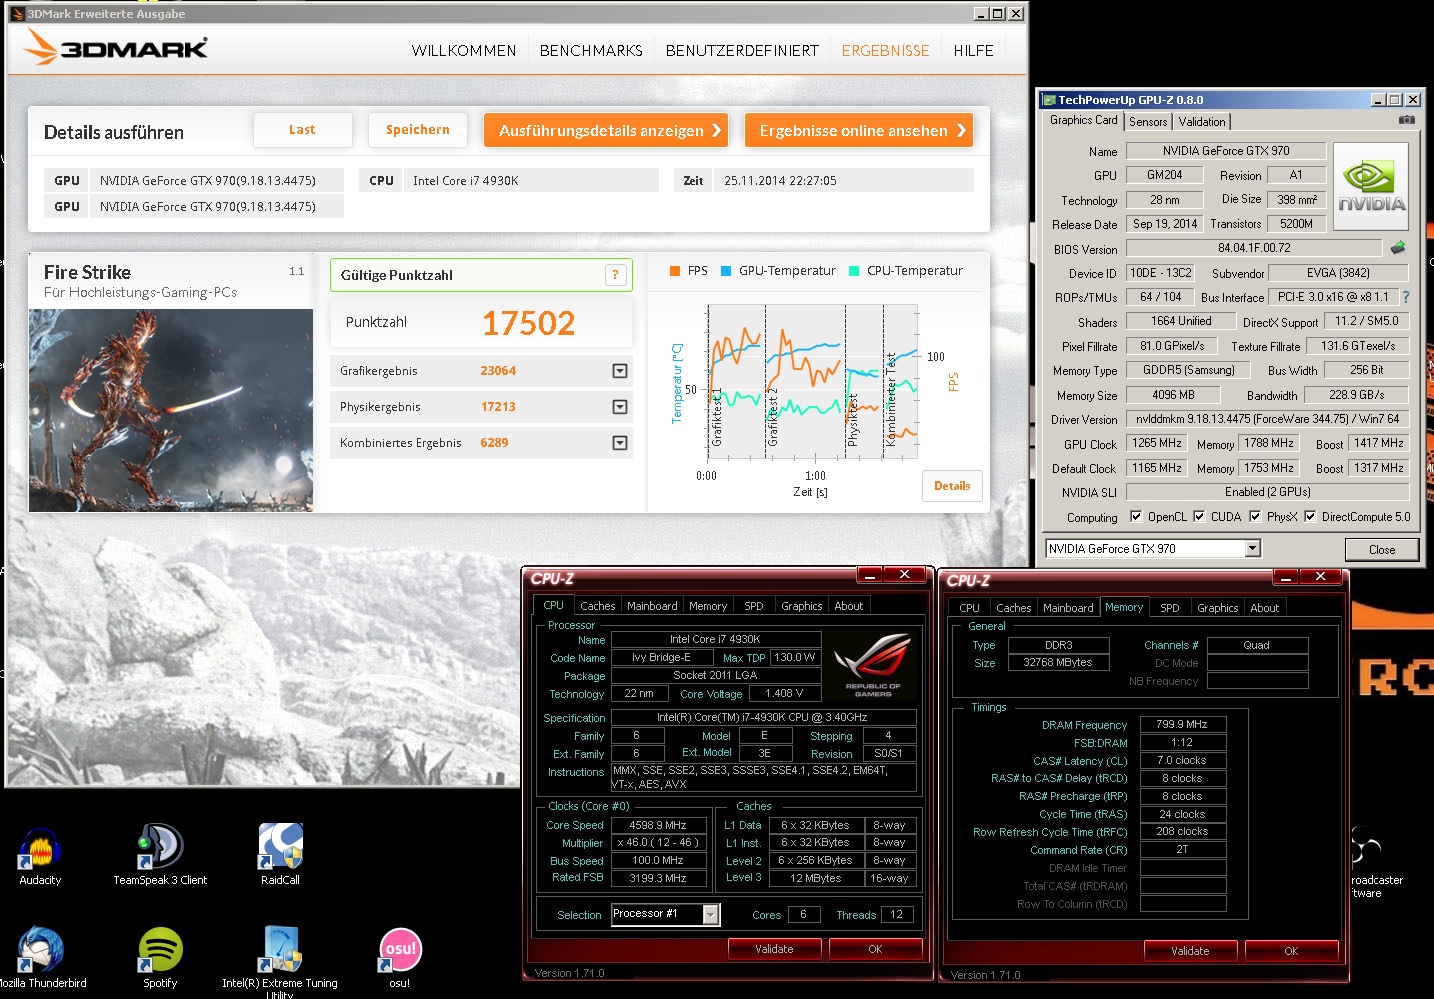Click the BIOS Version value 84.04.1F.00.72

point(1254,248)
